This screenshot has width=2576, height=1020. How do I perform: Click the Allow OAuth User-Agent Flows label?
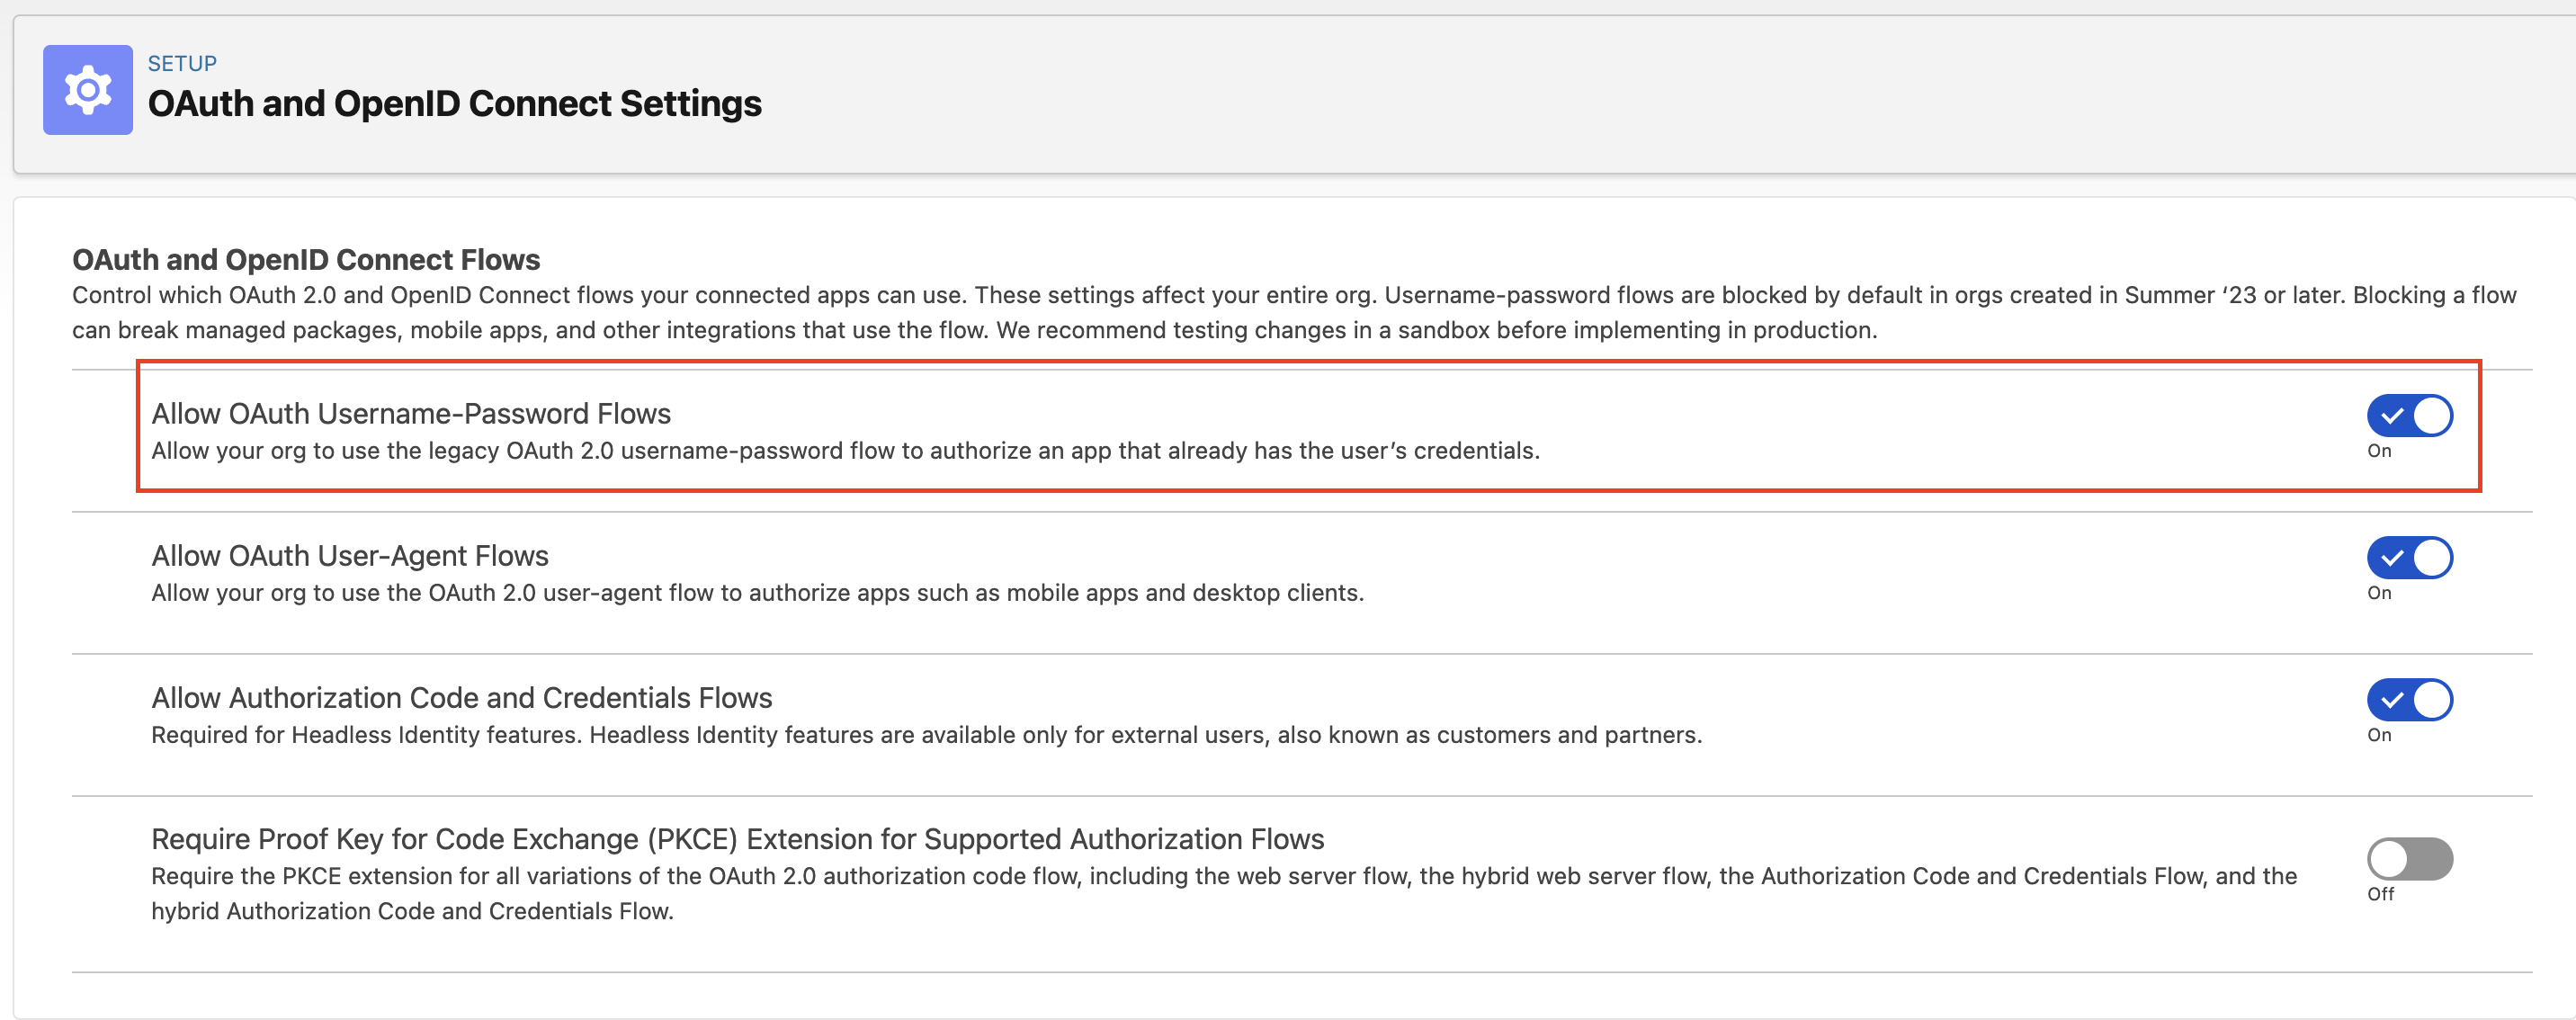(350, 556)
